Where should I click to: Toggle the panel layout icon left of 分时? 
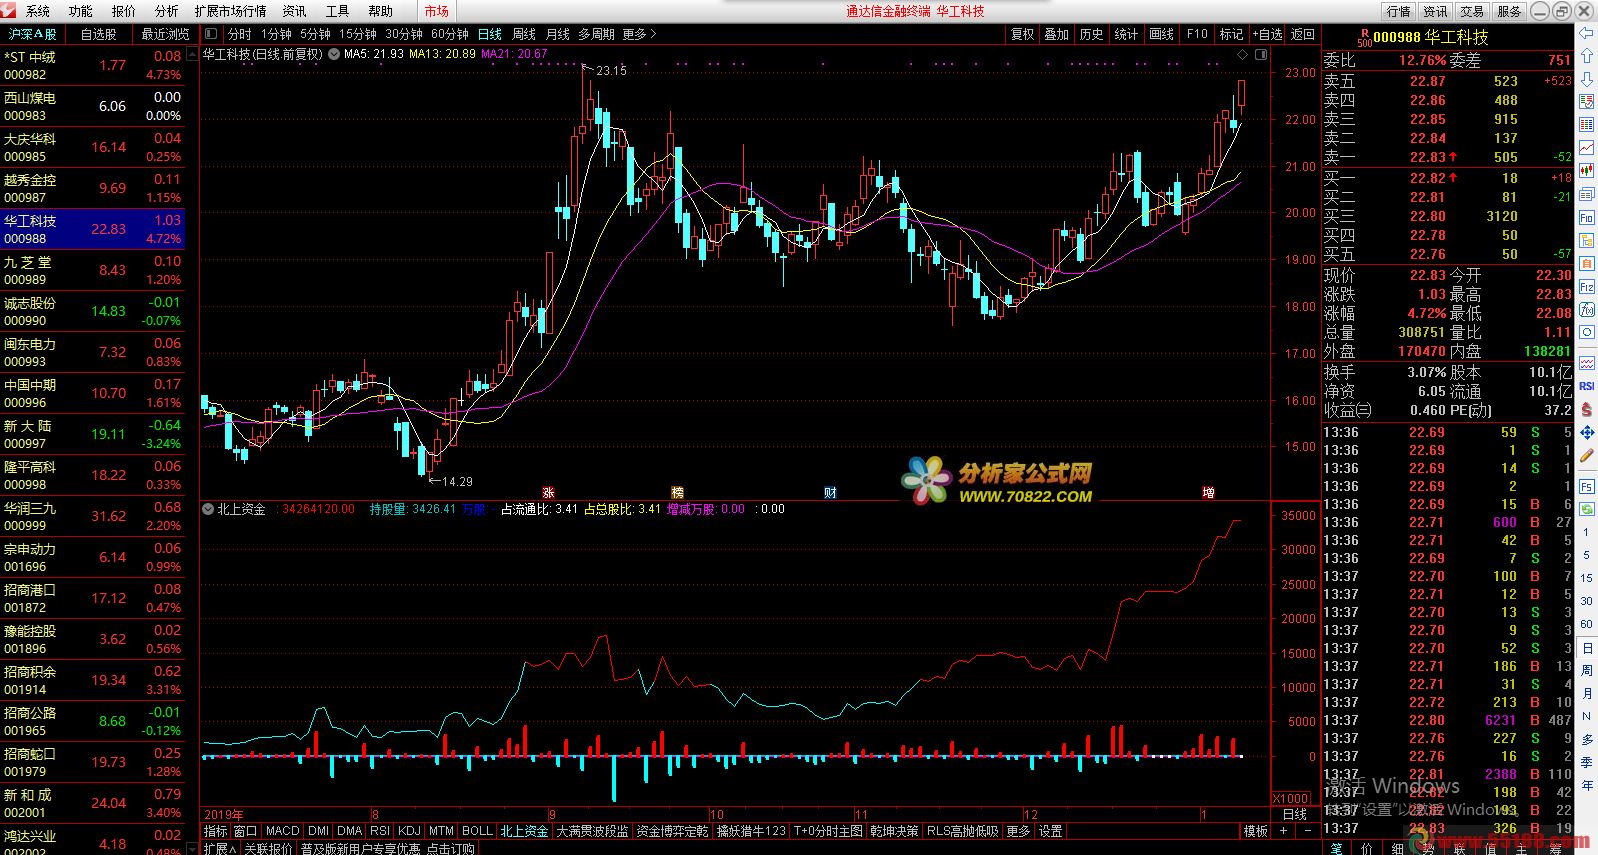click(211, 34)
